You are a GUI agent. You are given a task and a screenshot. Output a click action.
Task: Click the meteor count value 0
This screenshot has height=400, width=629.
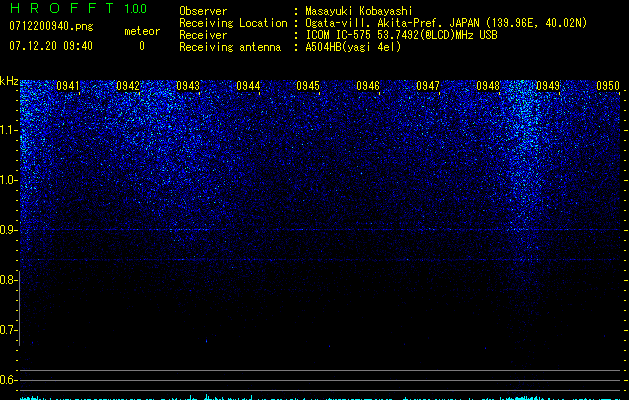click(142, 46)
